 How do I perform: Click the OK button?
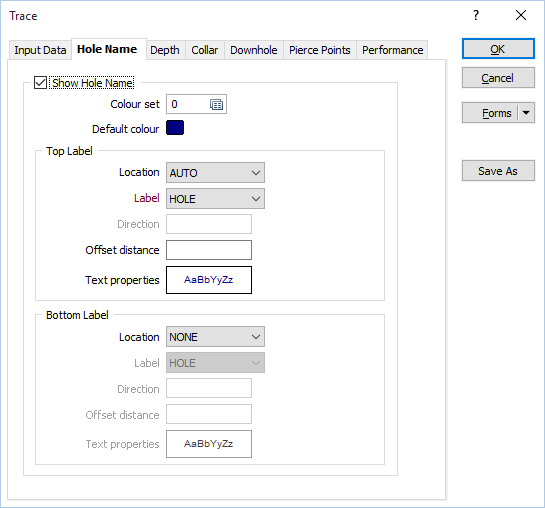point(498,49)
